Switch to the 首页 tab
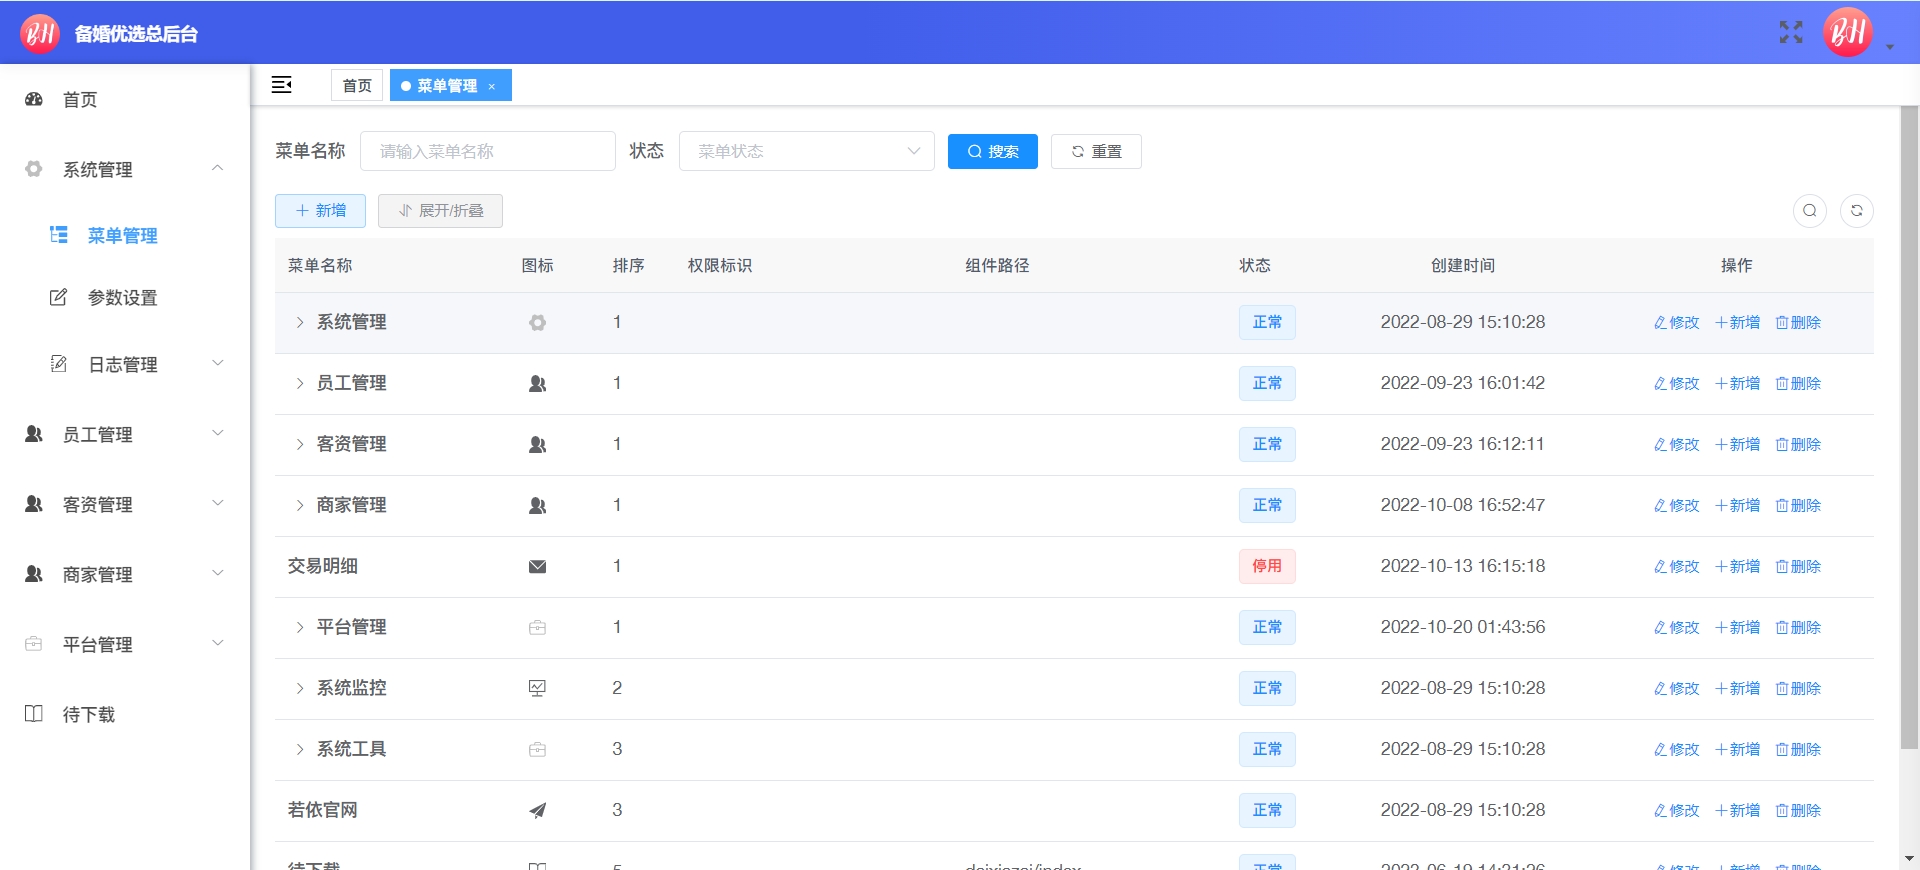1920x870 pixels. click(357, 85)
